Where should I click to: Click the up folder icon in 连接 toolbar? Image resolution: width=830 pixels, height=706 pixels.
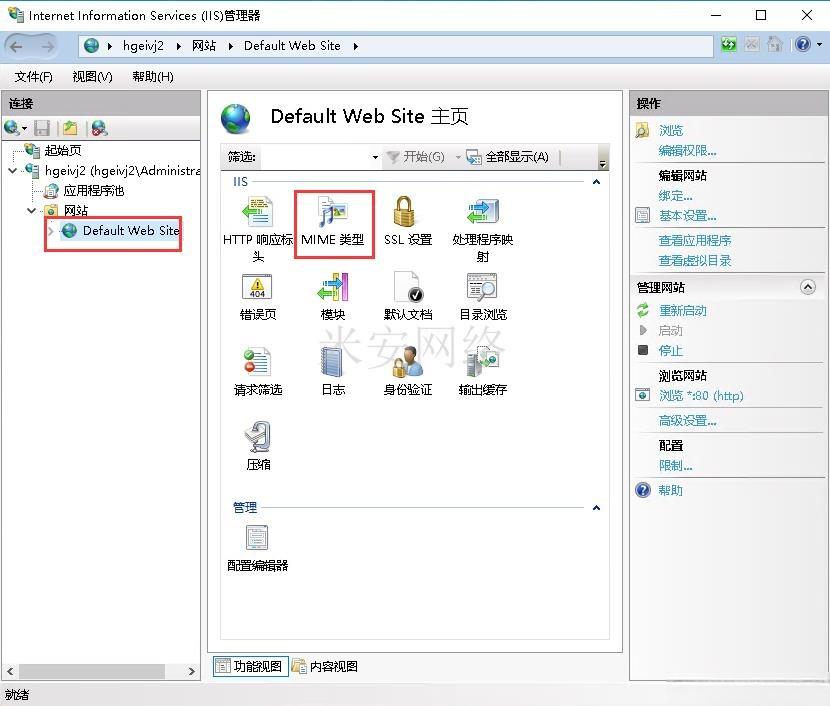point(70,128)
